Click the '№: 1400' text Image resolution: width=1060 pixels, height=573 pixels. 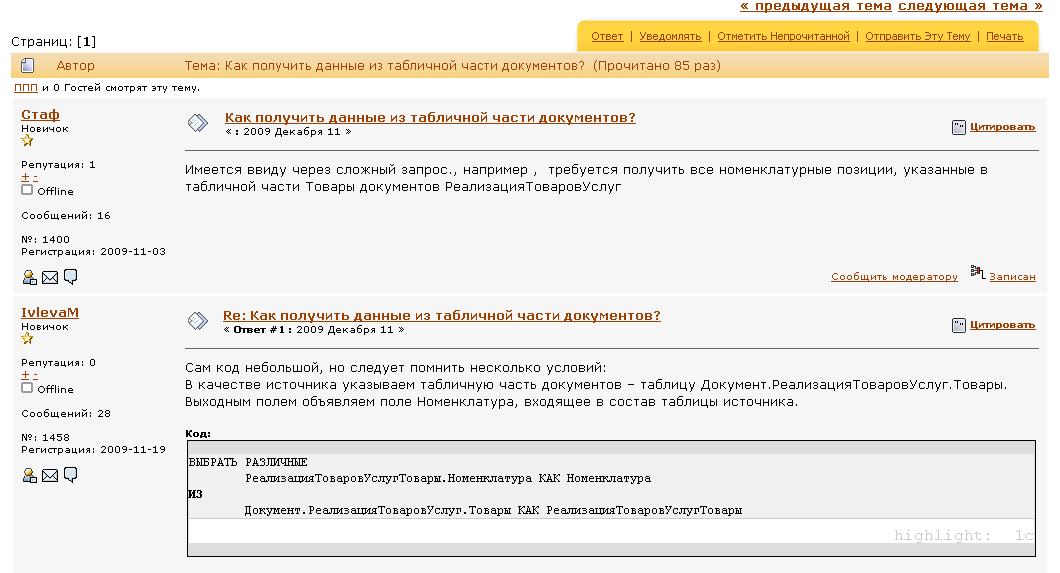pyautogui.click(x=45, y=239)
